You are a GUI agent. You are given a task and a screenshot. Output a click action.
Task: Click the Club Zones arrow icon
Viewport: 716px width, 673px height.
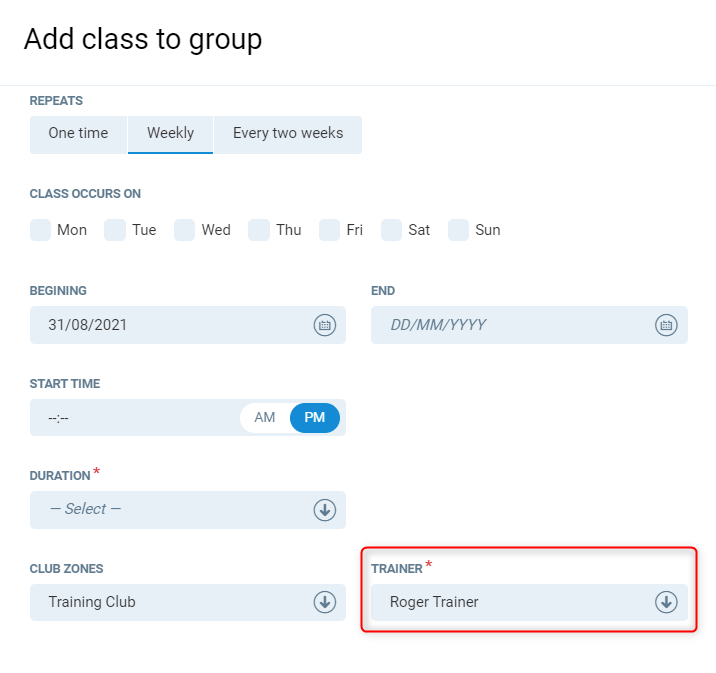pyautogui.click(x=324, y=602)
